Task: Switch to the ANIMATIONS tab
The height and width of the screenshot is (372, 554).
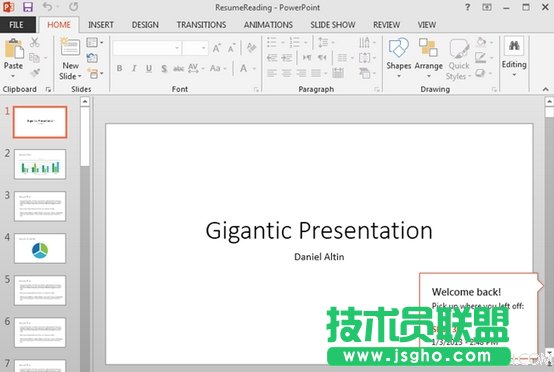Action: pos(268,25)
